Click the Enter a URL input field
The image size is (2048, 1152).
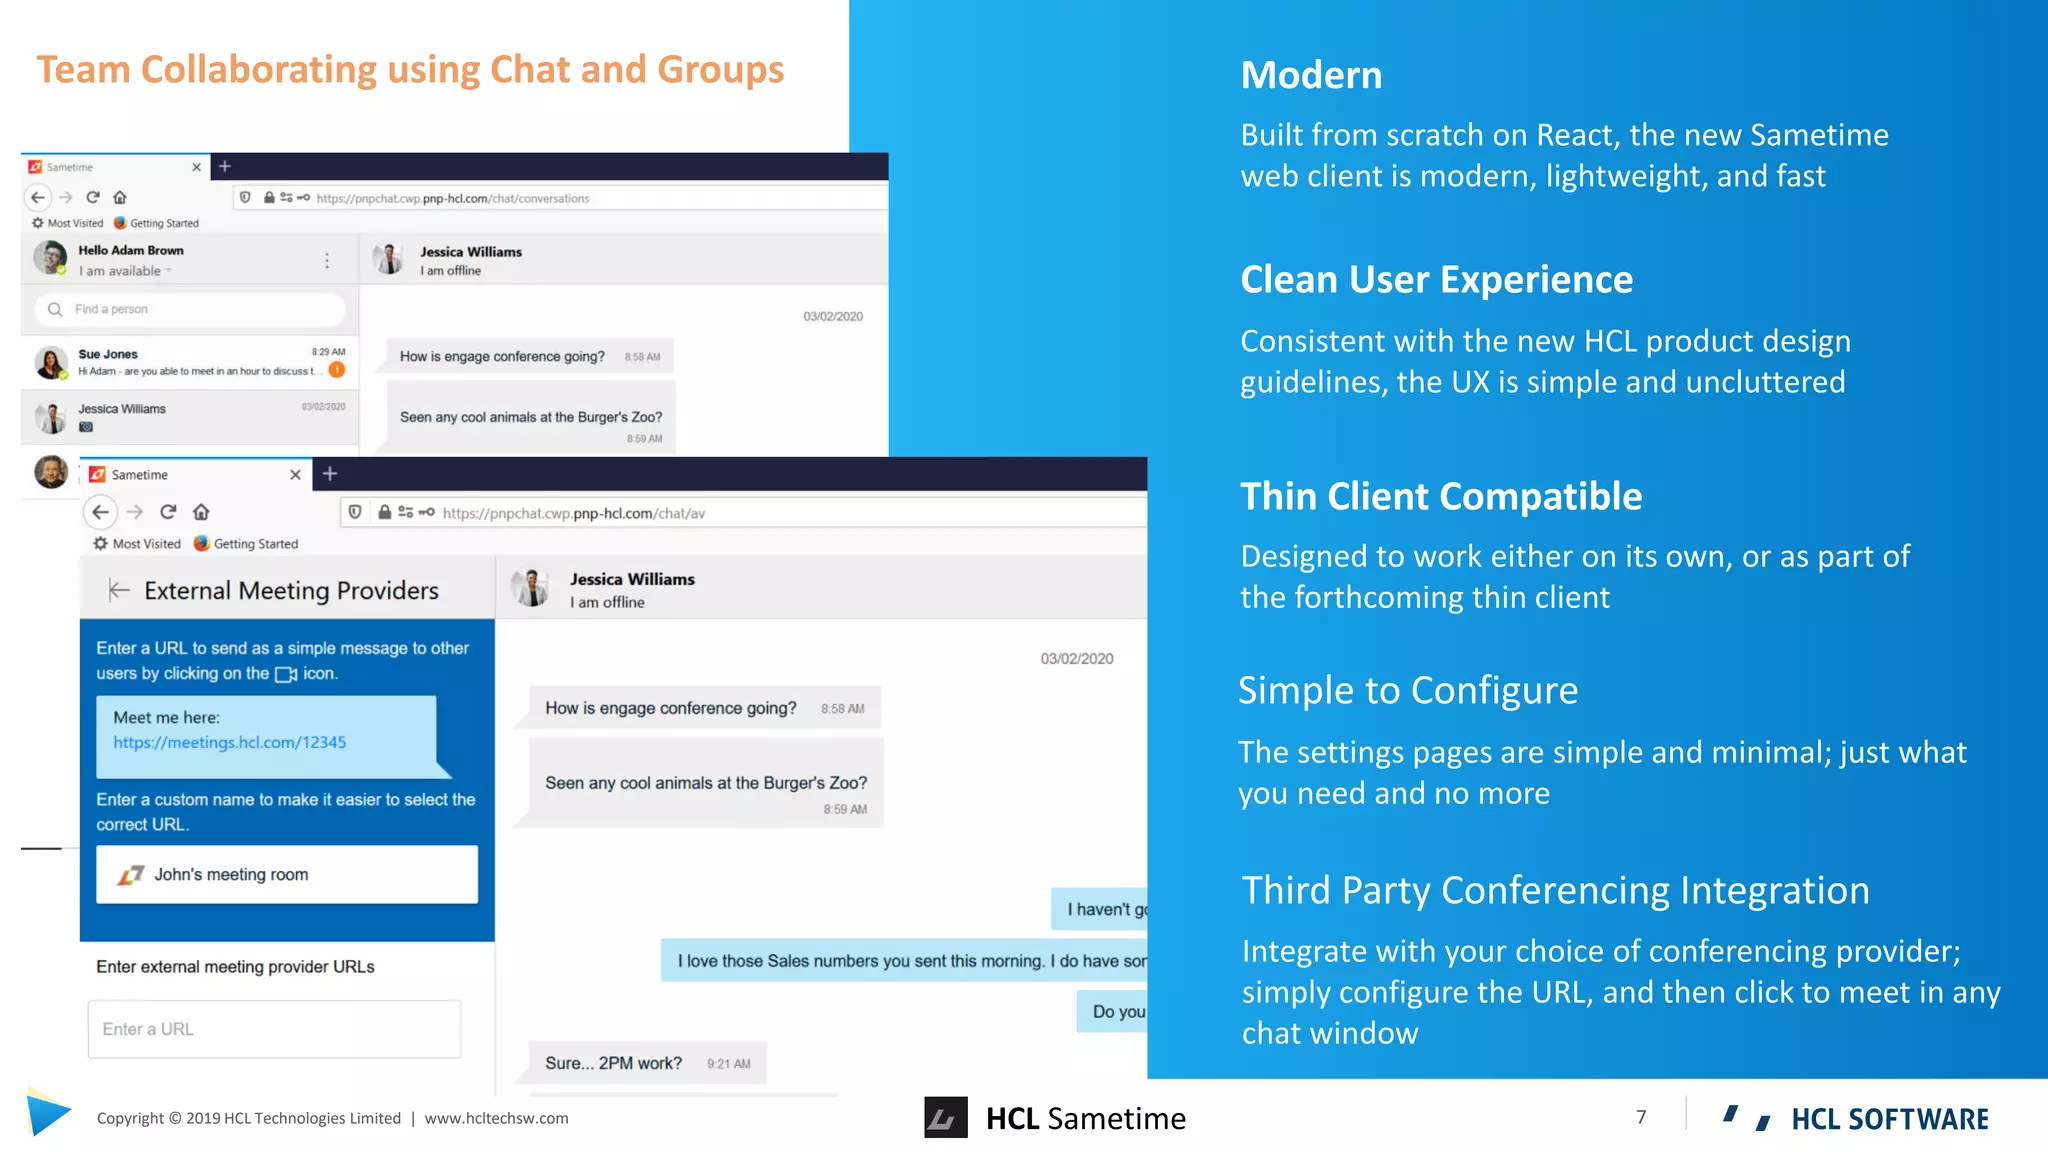point(274,1029)
